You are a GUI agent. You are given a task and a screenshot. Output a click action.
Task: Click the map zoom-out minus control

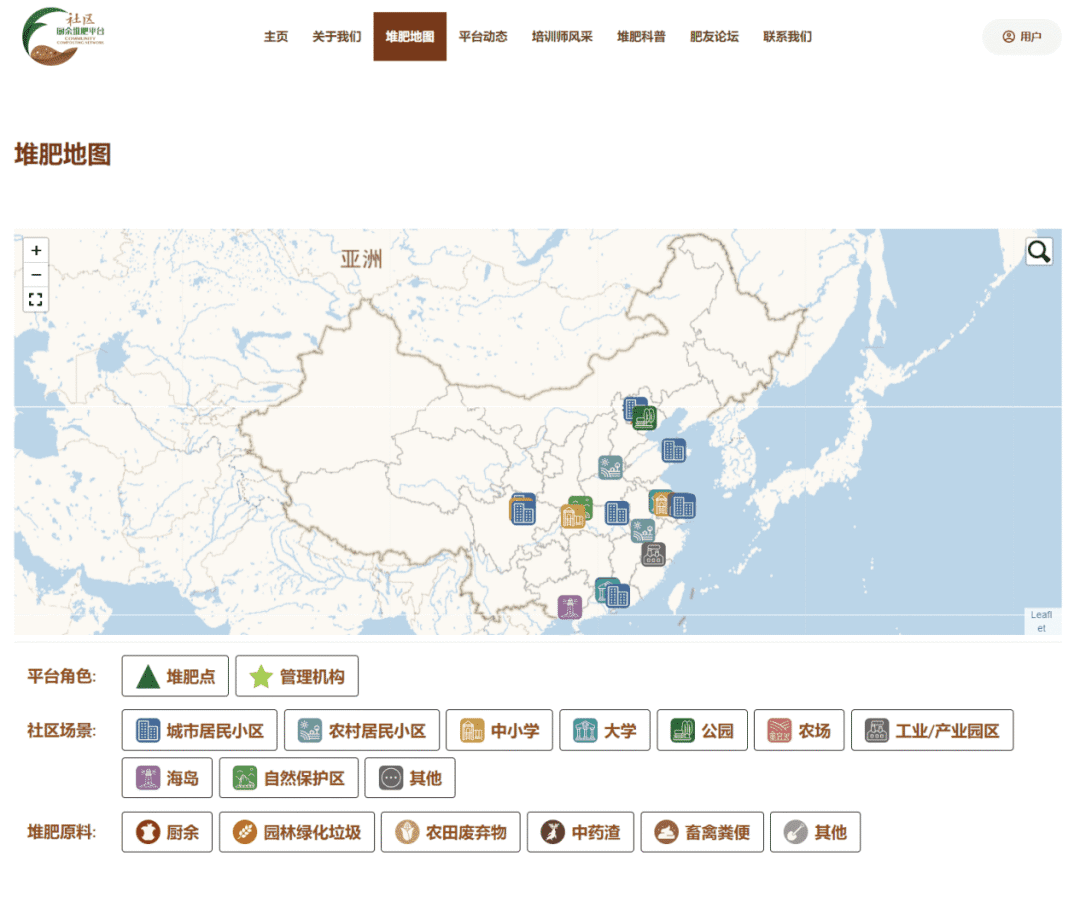[35, 274]
